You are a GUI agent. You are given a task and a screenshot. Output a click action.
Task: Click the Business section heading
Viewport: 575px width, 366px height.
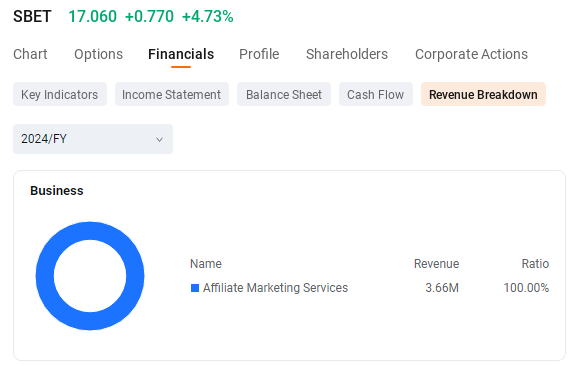[x=57, y=191]
